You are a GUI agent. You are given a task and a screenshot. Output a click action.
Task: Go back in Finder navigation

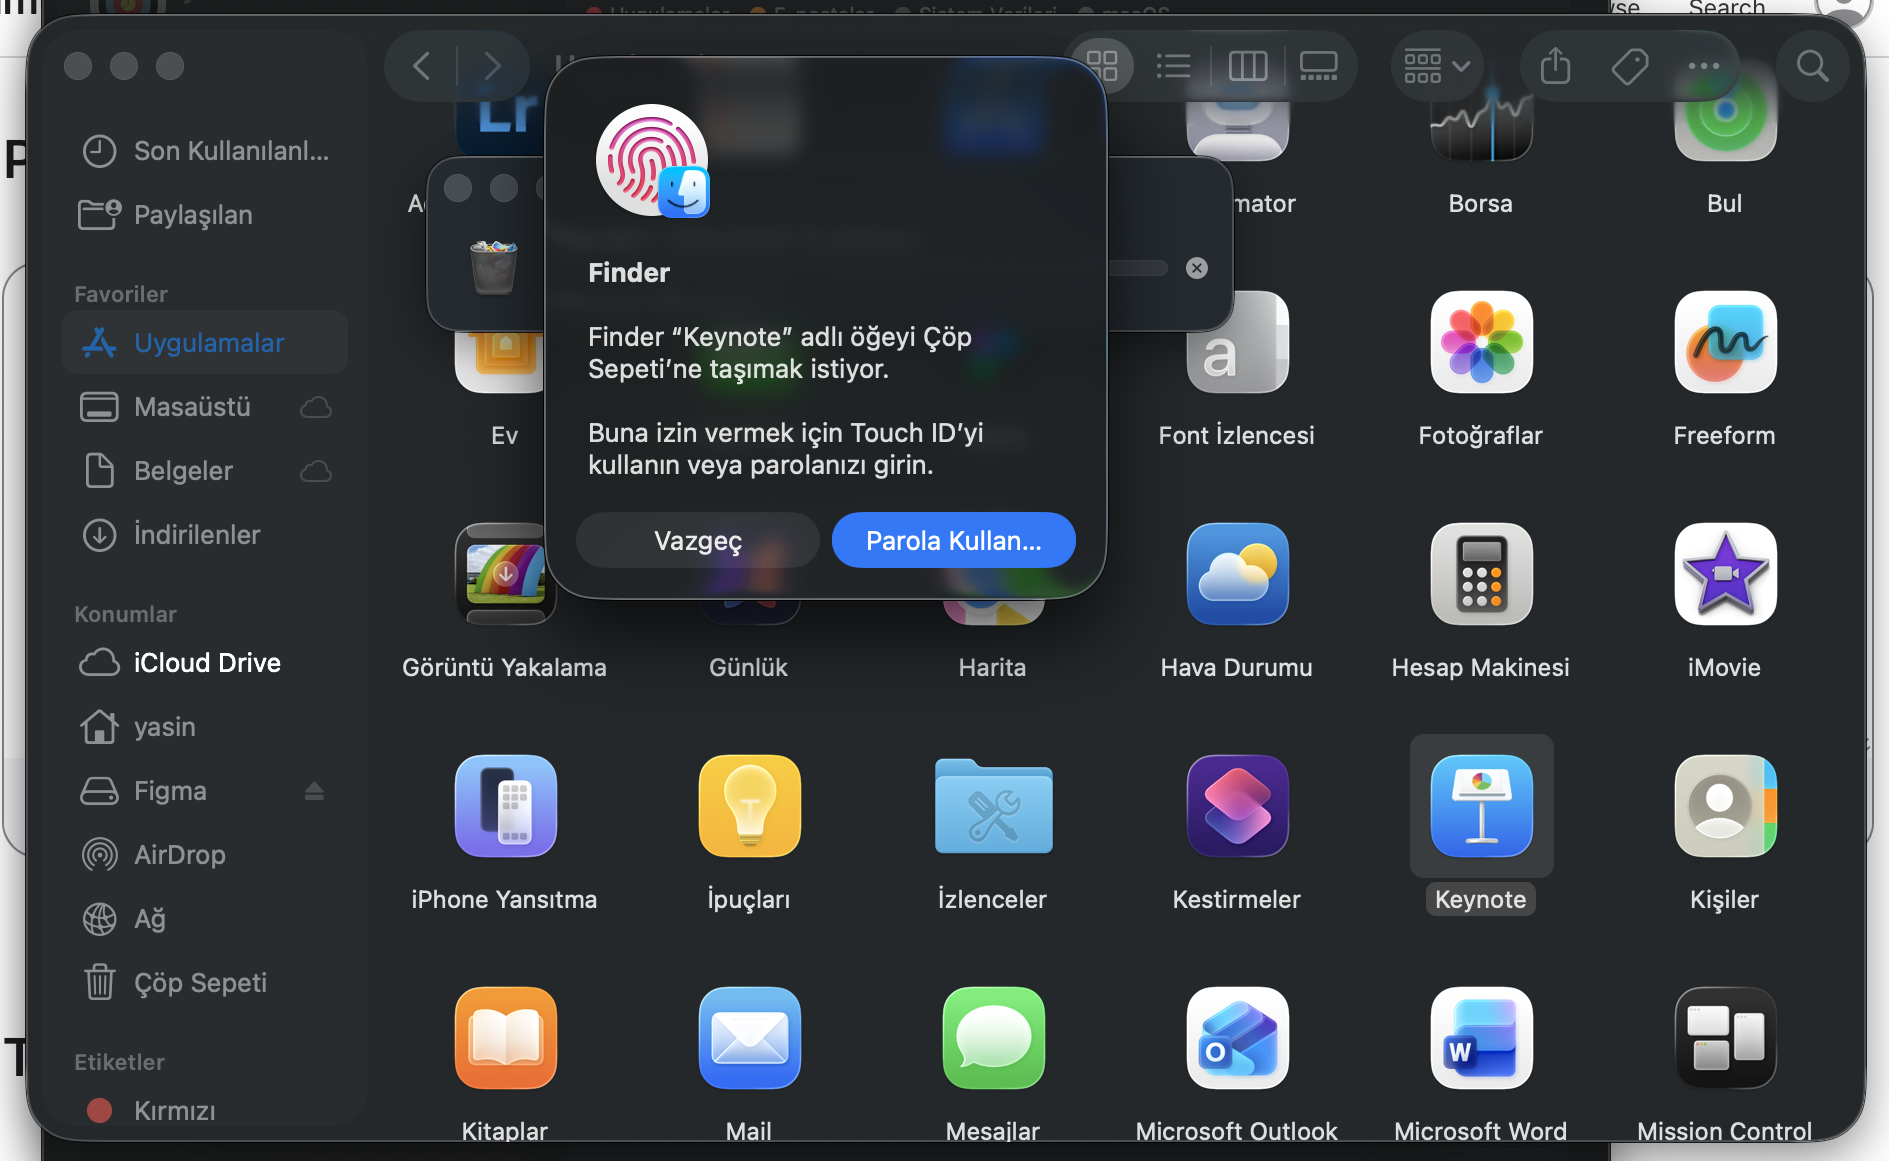[421, 66]
